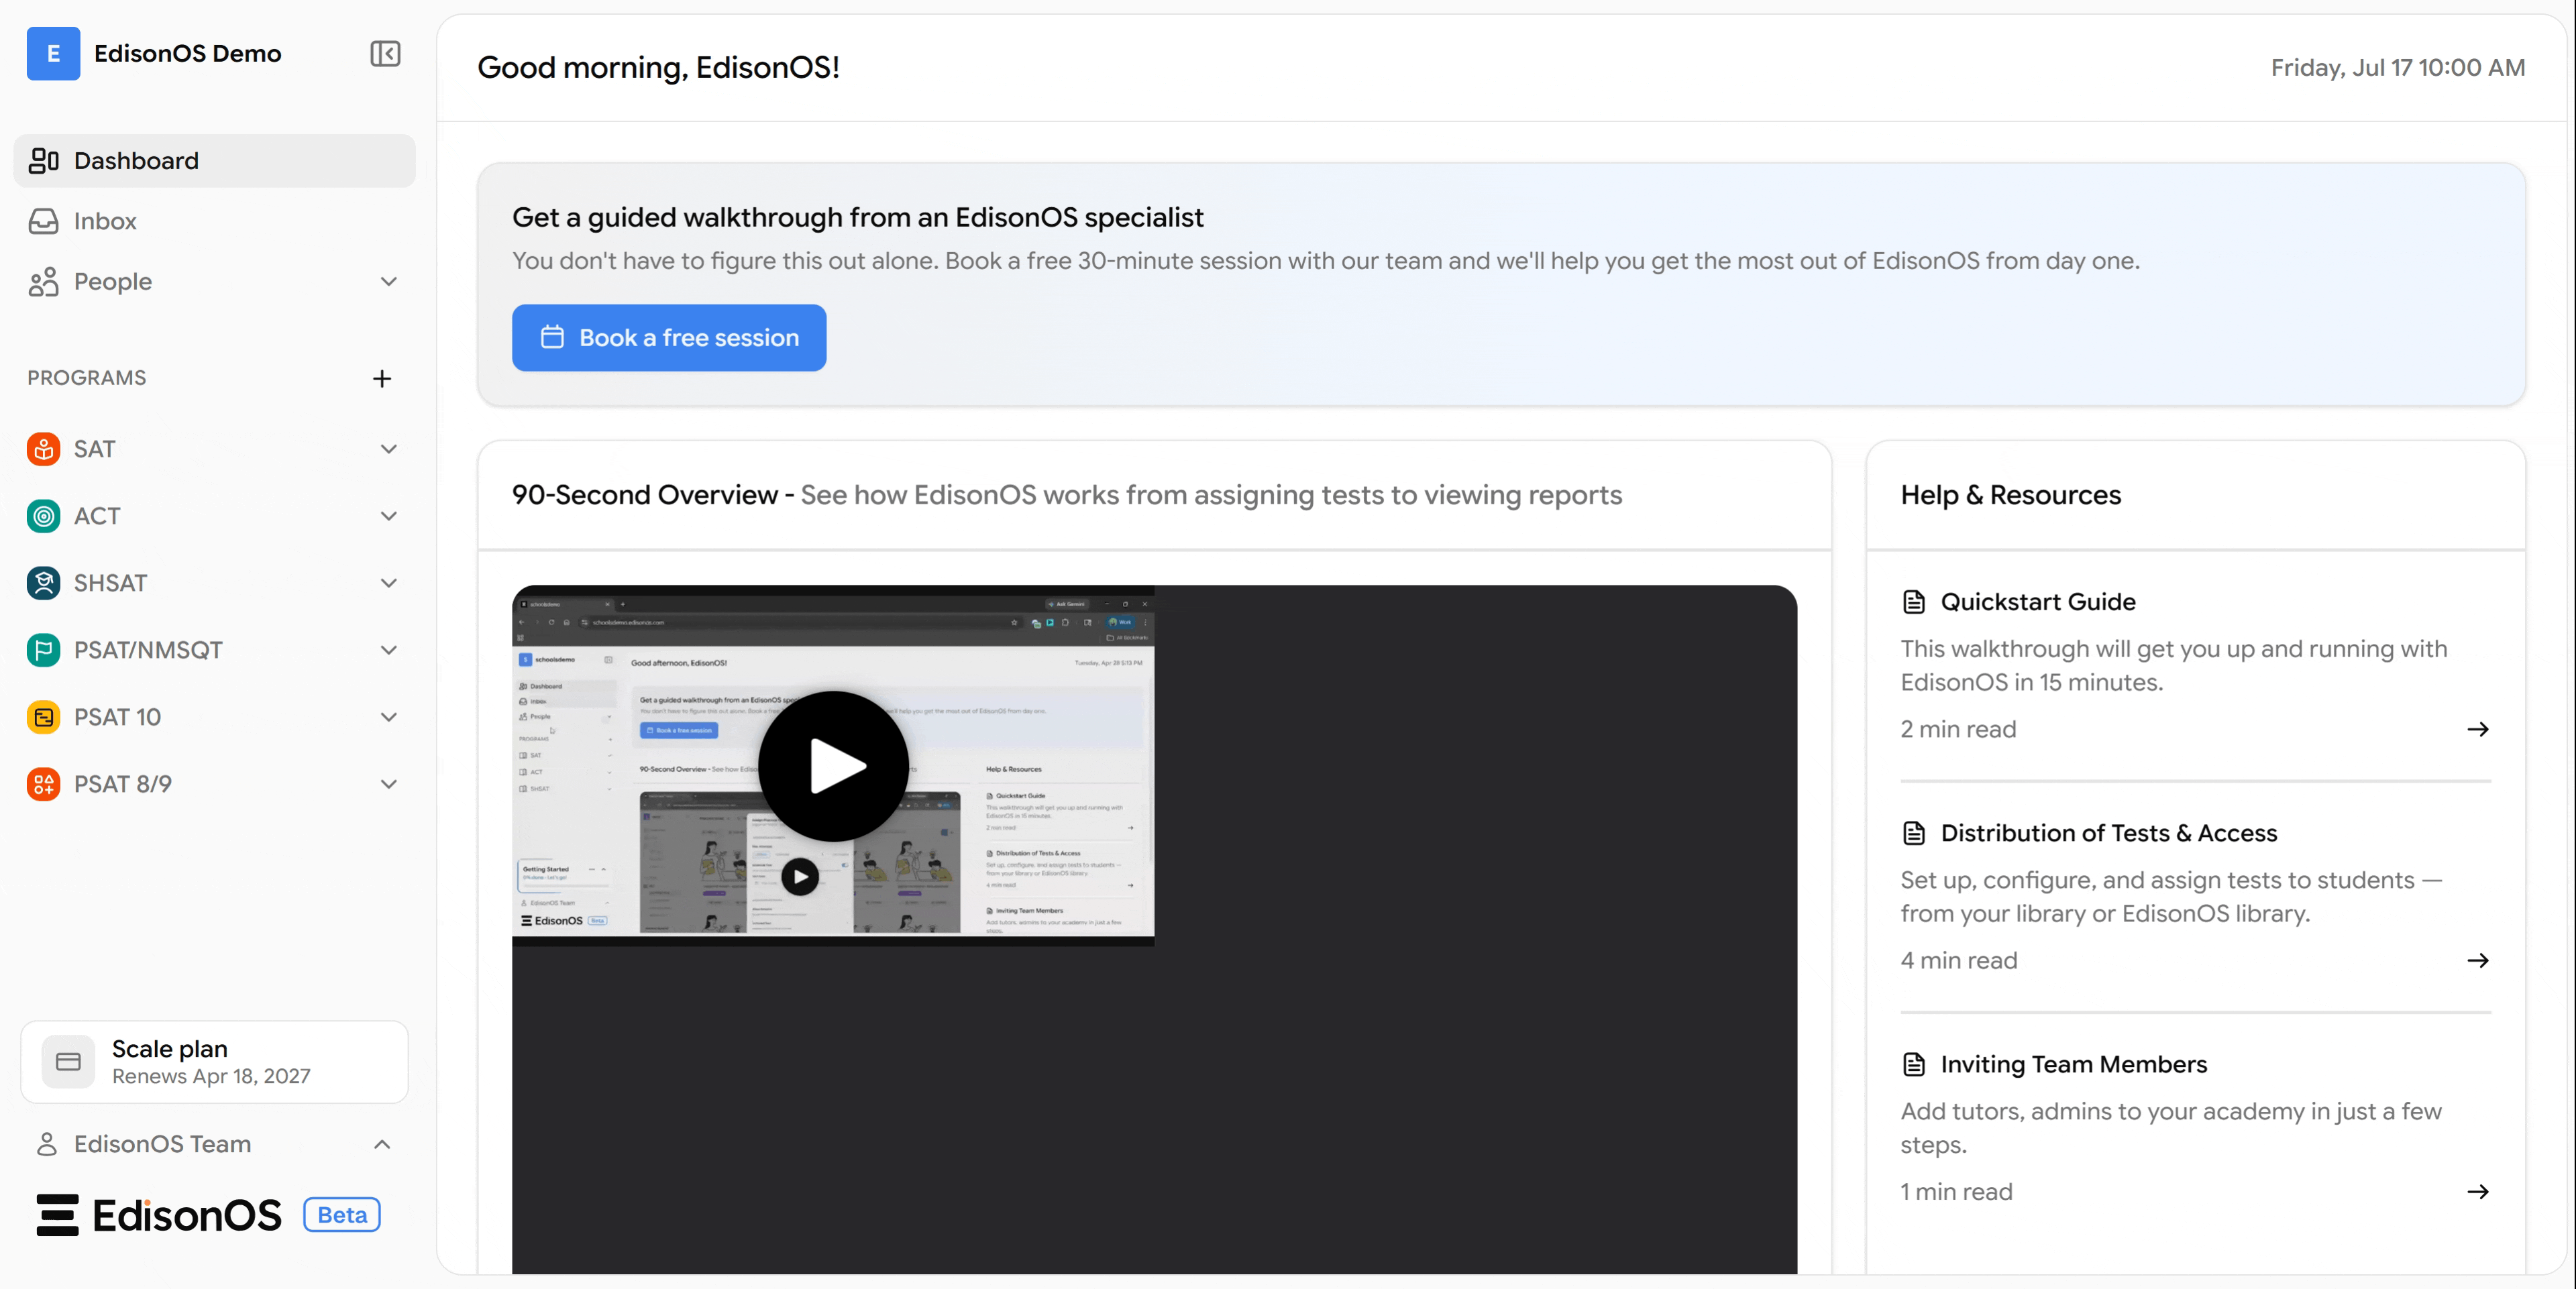The height and width of the screenshot is (1289, 2576).
Task: Click the PSAT 8/9 program icon
Action: pos(44,784)
